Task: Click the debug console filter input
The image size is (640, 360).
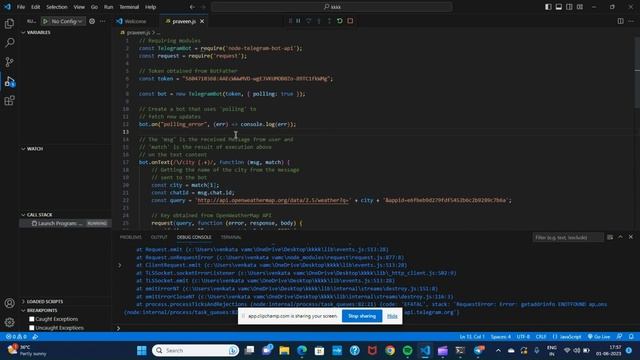Action: point(568,238)
